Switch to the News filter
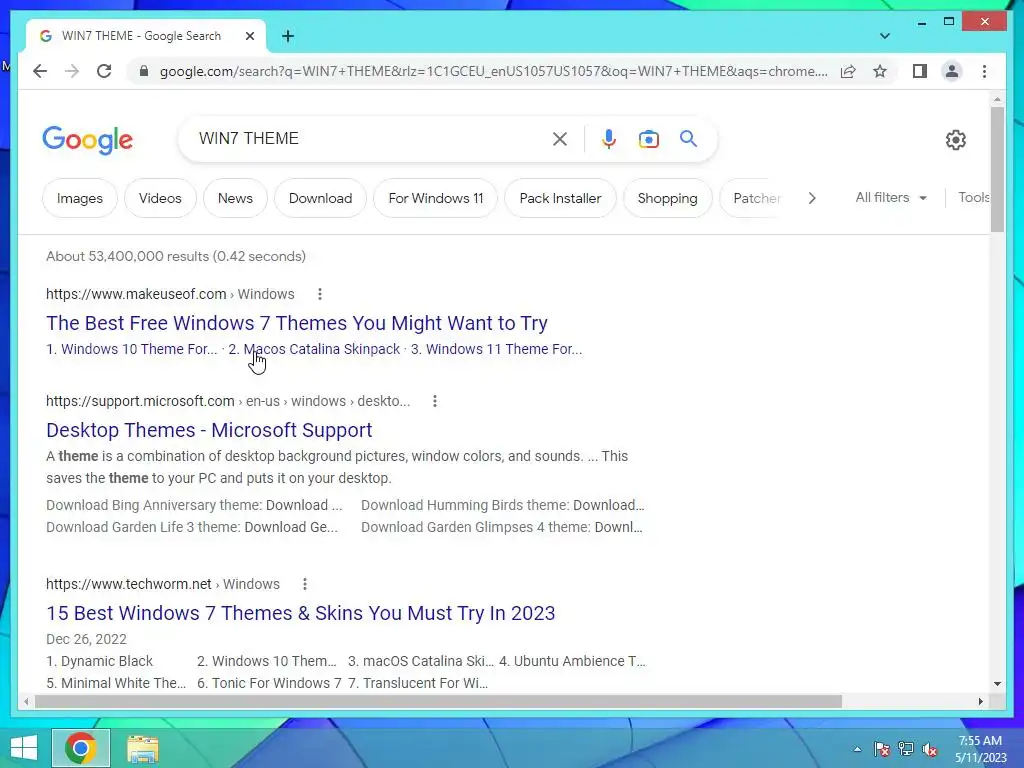Viewport: 1024px width, 768px height. click(235, 198)
